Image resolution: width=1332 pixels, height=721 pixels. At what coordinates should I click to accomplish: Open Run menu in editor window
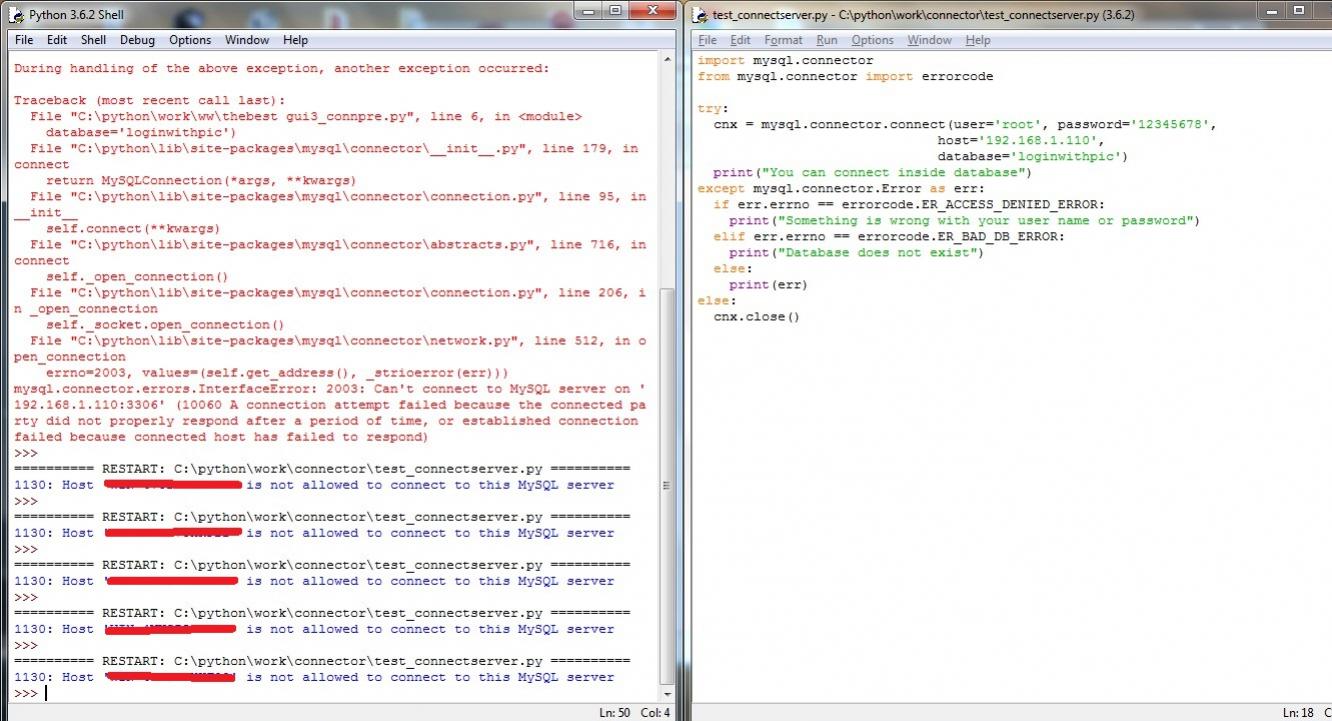pos(827,40)
